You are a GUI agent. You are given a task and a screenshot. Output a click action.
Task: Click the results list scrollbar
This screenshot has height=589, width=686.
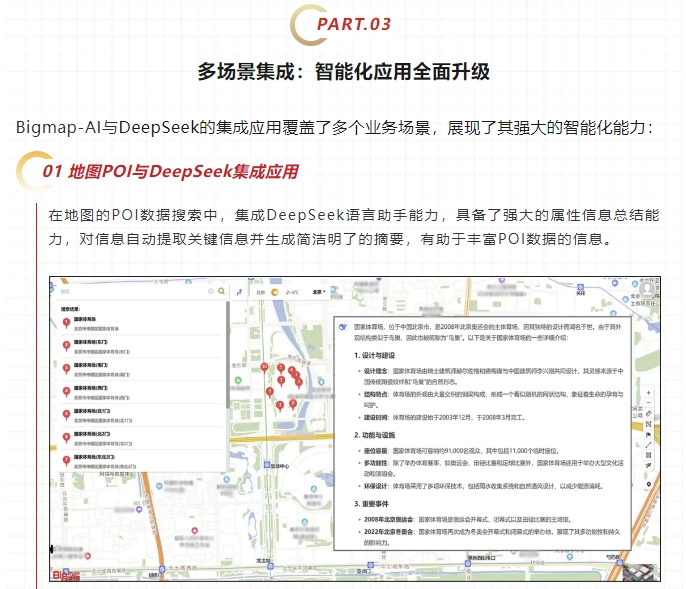coord(228,355)
